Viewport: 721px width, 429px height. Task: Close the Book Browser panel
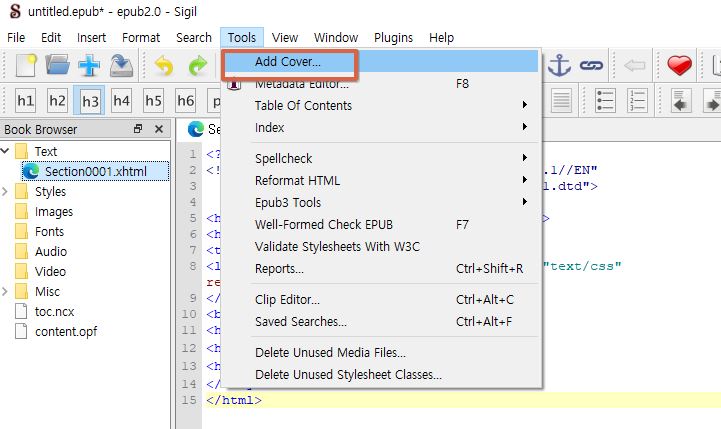[x=159, y=129]
